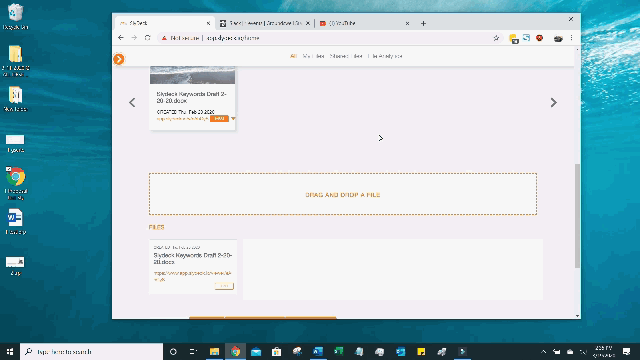Click 'Skydeck Keywords Draft' title in FILES list
640x360 pixels.
pyautogui.click(x=193, y=259)
